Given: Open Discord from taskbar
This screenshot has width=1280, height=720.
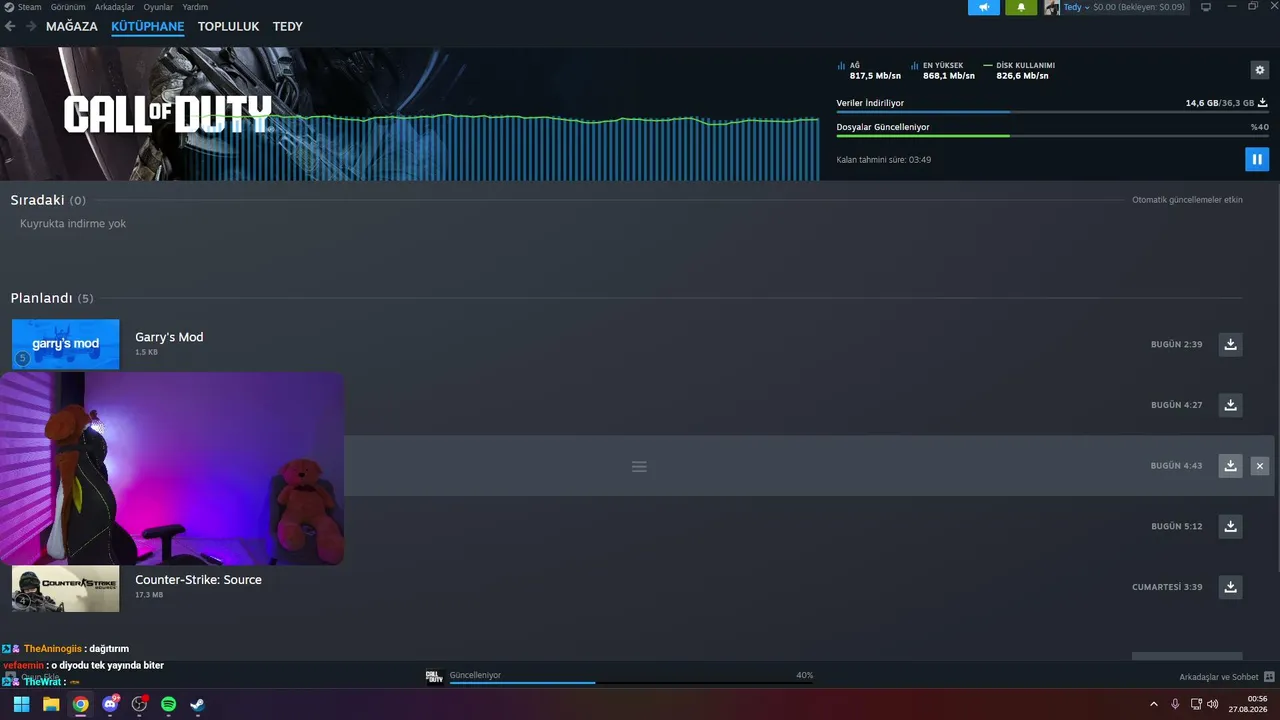Looking at the screenshot, I should coord(110,704).
